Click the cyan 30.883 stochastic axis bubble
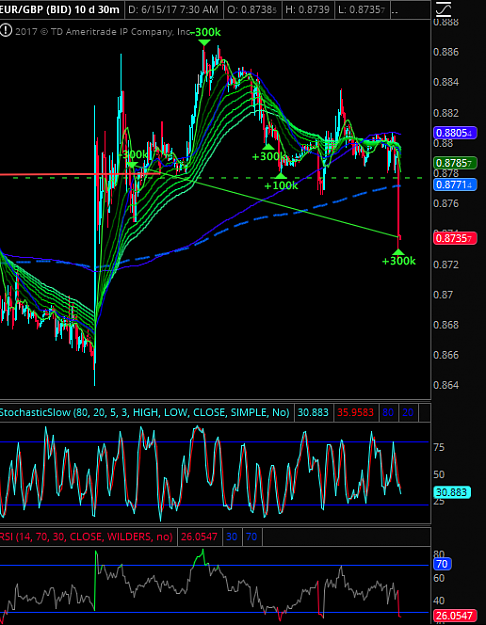The image size is (486, 625). 453,492
